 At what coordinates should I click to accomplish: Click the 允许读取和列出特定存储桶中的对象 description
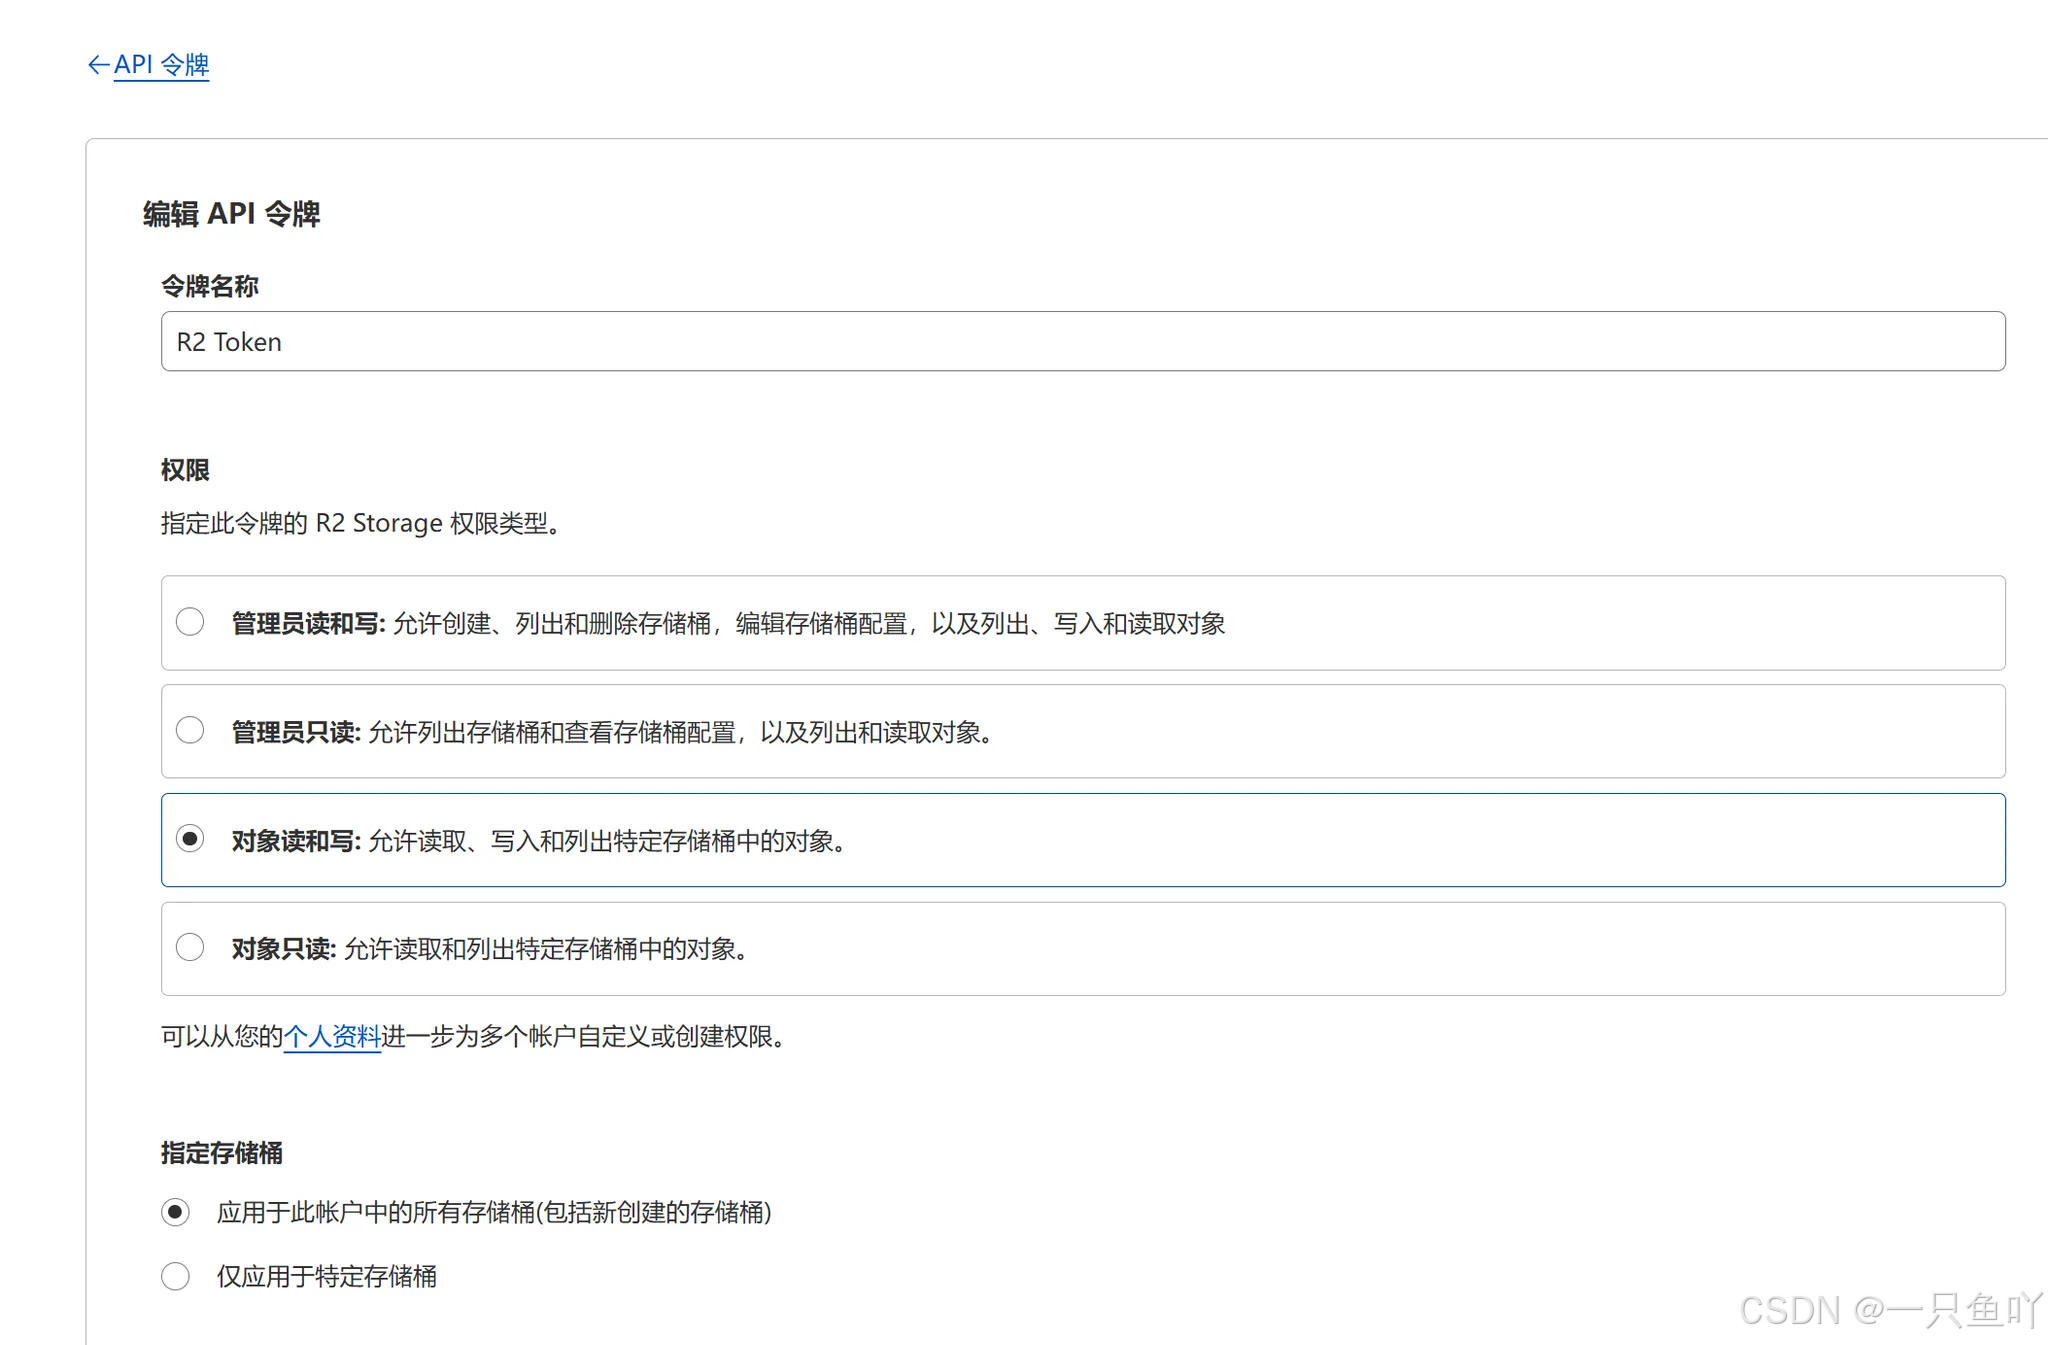545,949
